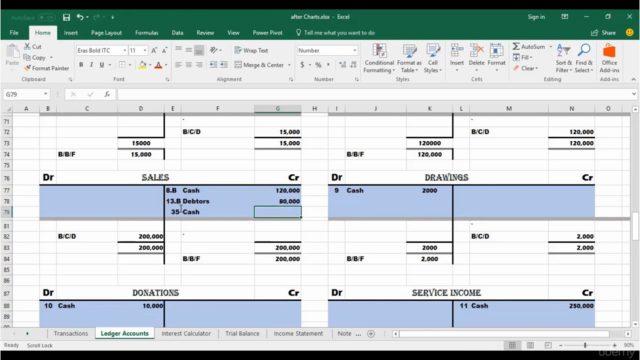Click the Merge & Center button
The width and height of the screenshot is (640, 360).
[260, 65]
